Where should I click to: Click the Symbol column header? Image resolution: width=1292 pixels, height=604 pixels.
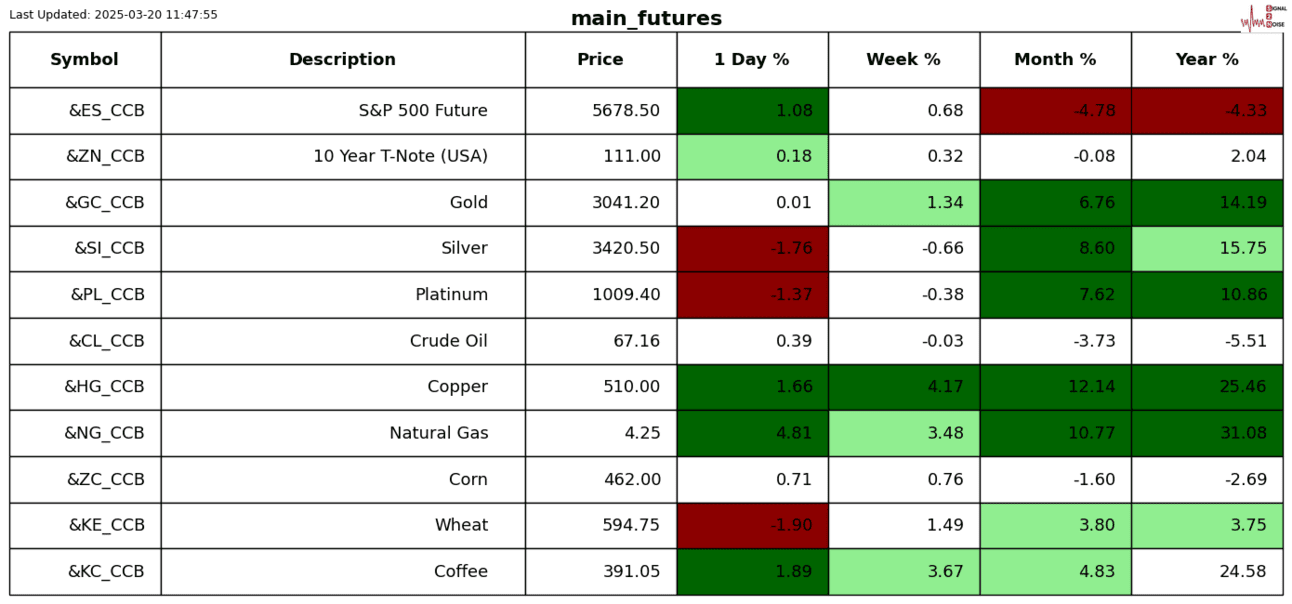click(85, 60)
